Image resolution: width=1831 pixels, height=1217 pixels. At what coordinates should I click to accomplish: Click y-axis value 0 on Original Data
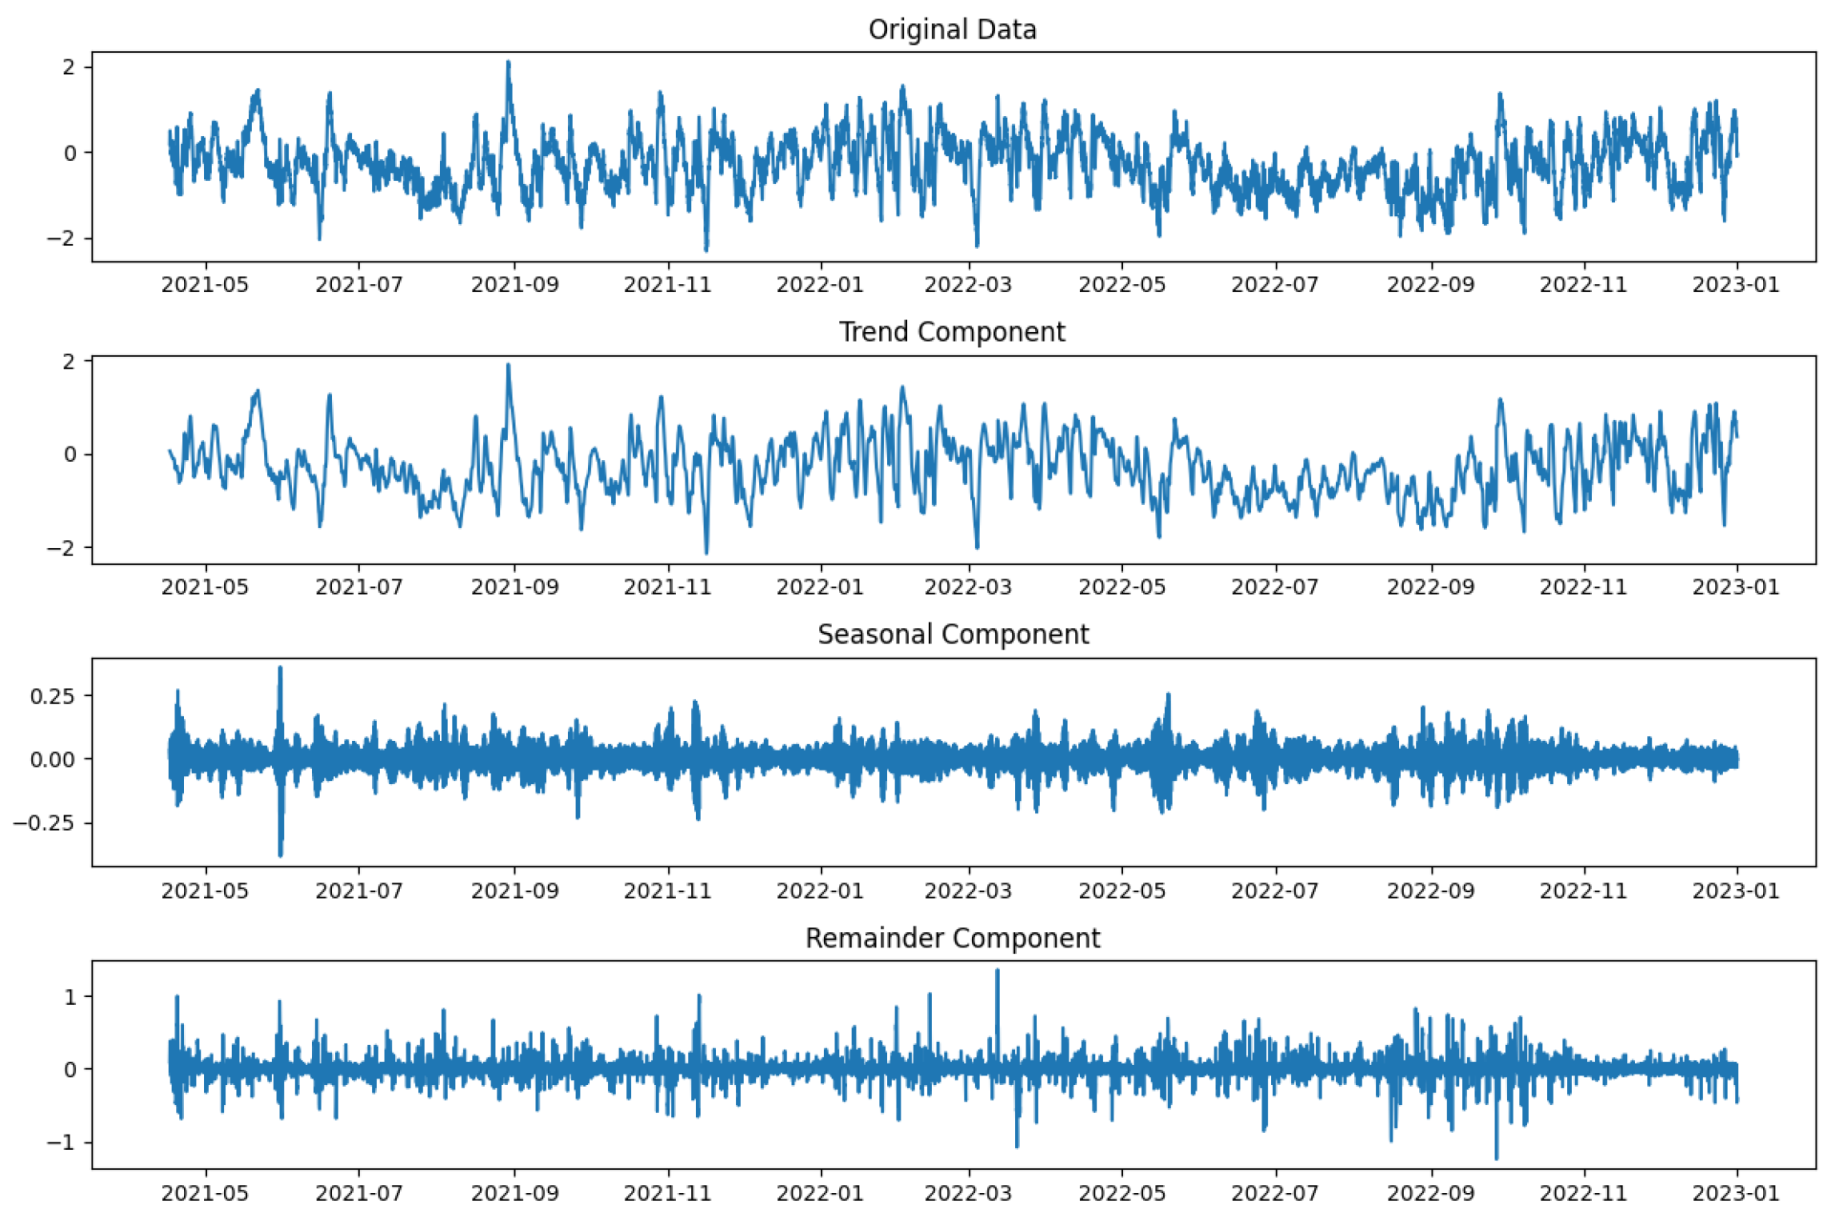click(x=70, y=153)
